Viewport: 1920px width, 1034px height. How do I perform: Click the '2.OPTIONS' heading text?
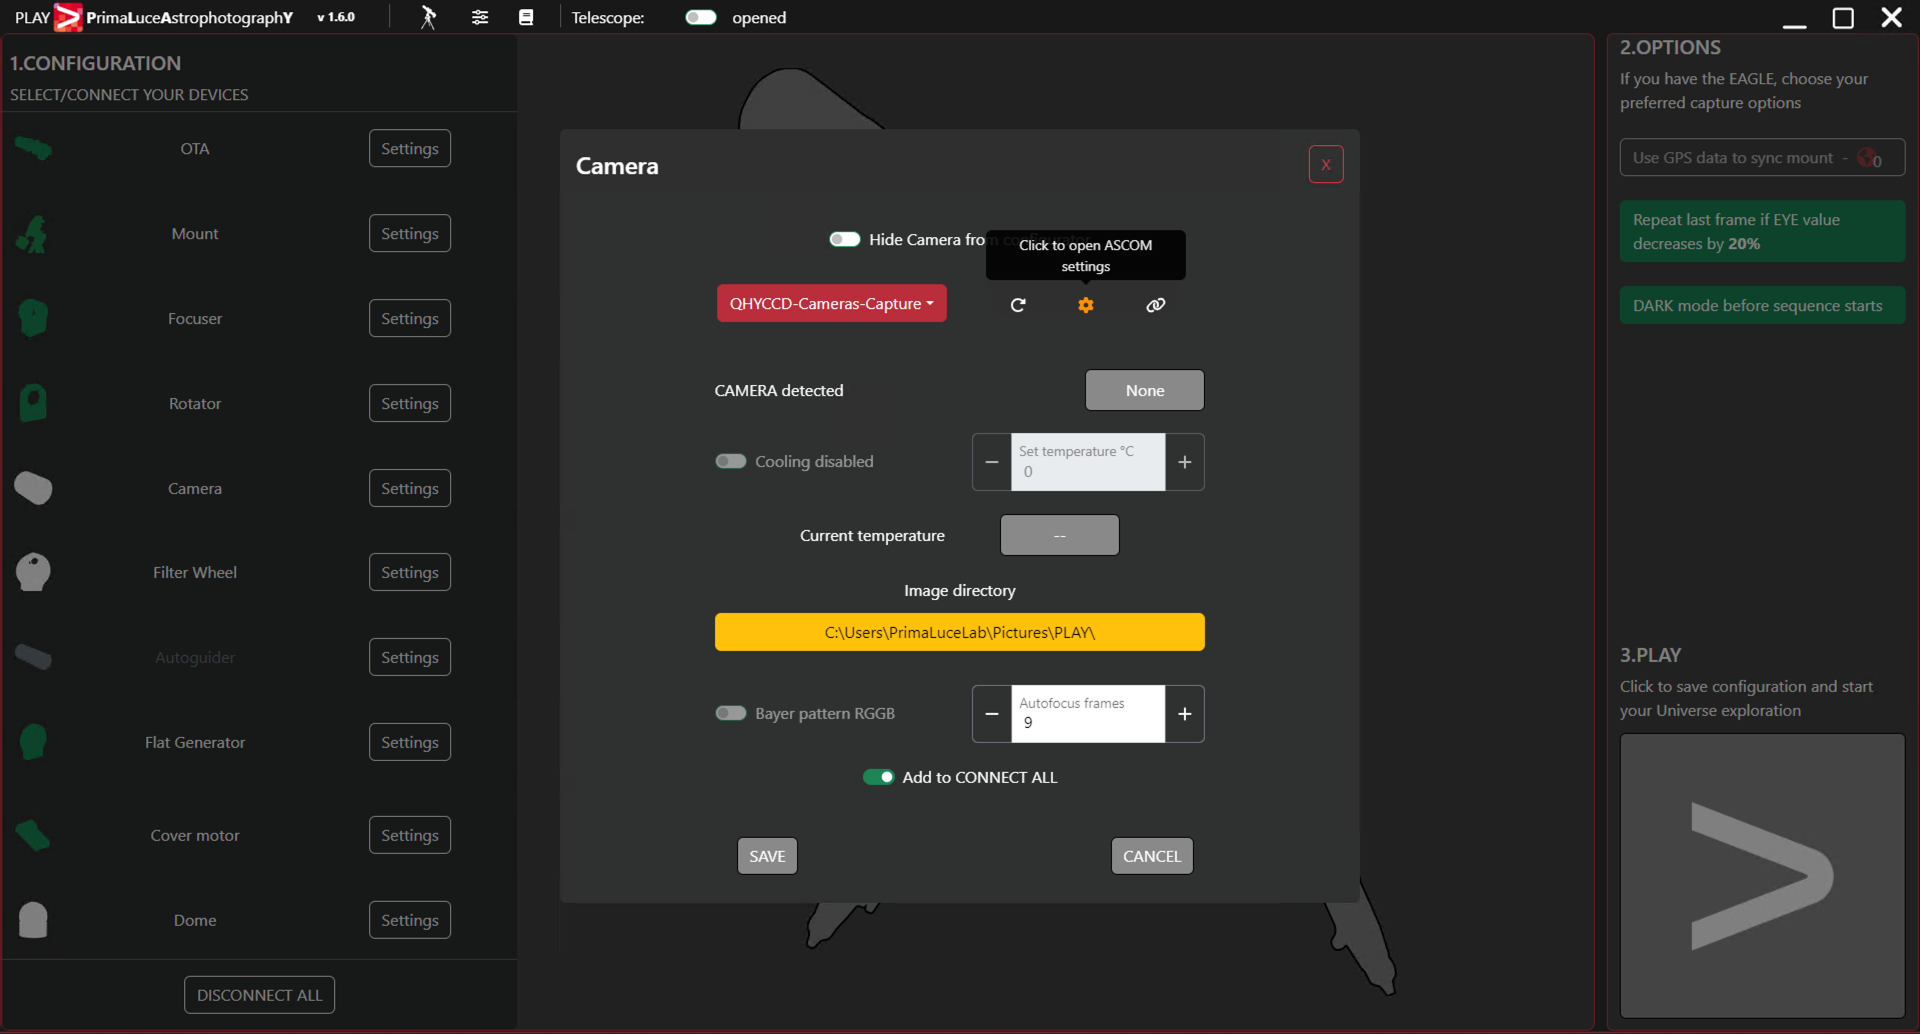pyautogui.click(x=1670, y=47)
